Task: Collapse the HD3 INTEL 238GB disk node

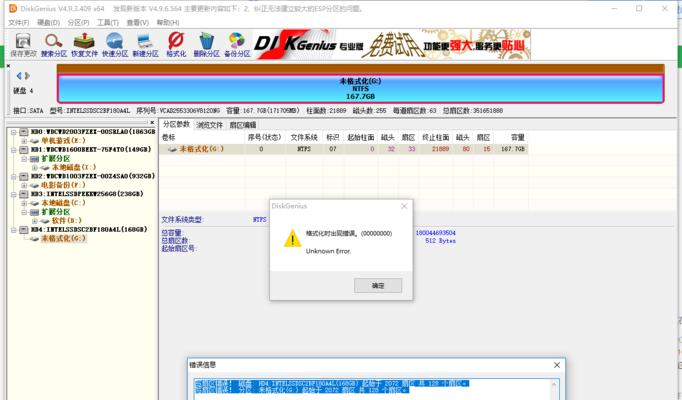Action: pyautogui.click(x=13, y=194)
